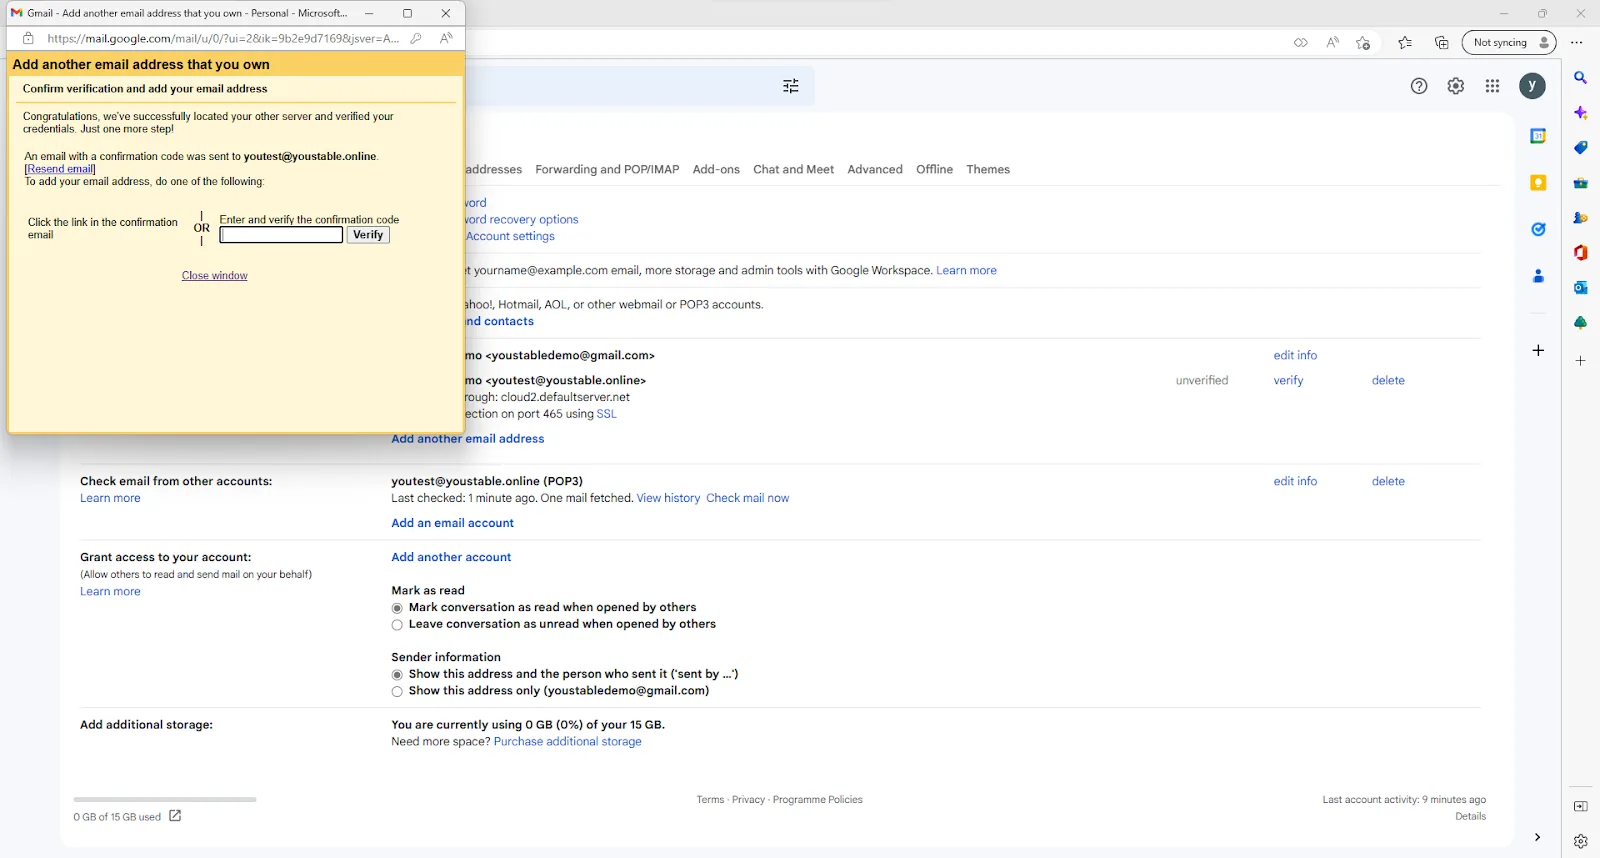Click the SSL link
The image size is (1600, 858).
(x=606, y=414)
